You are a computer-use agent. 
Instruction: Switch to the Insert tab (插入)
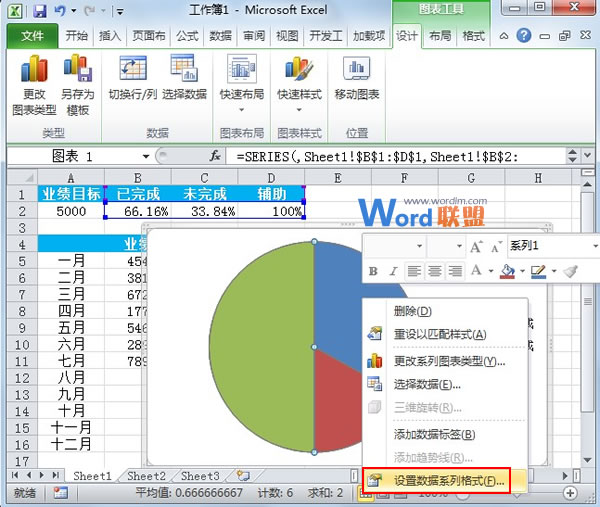click(110, 36)
